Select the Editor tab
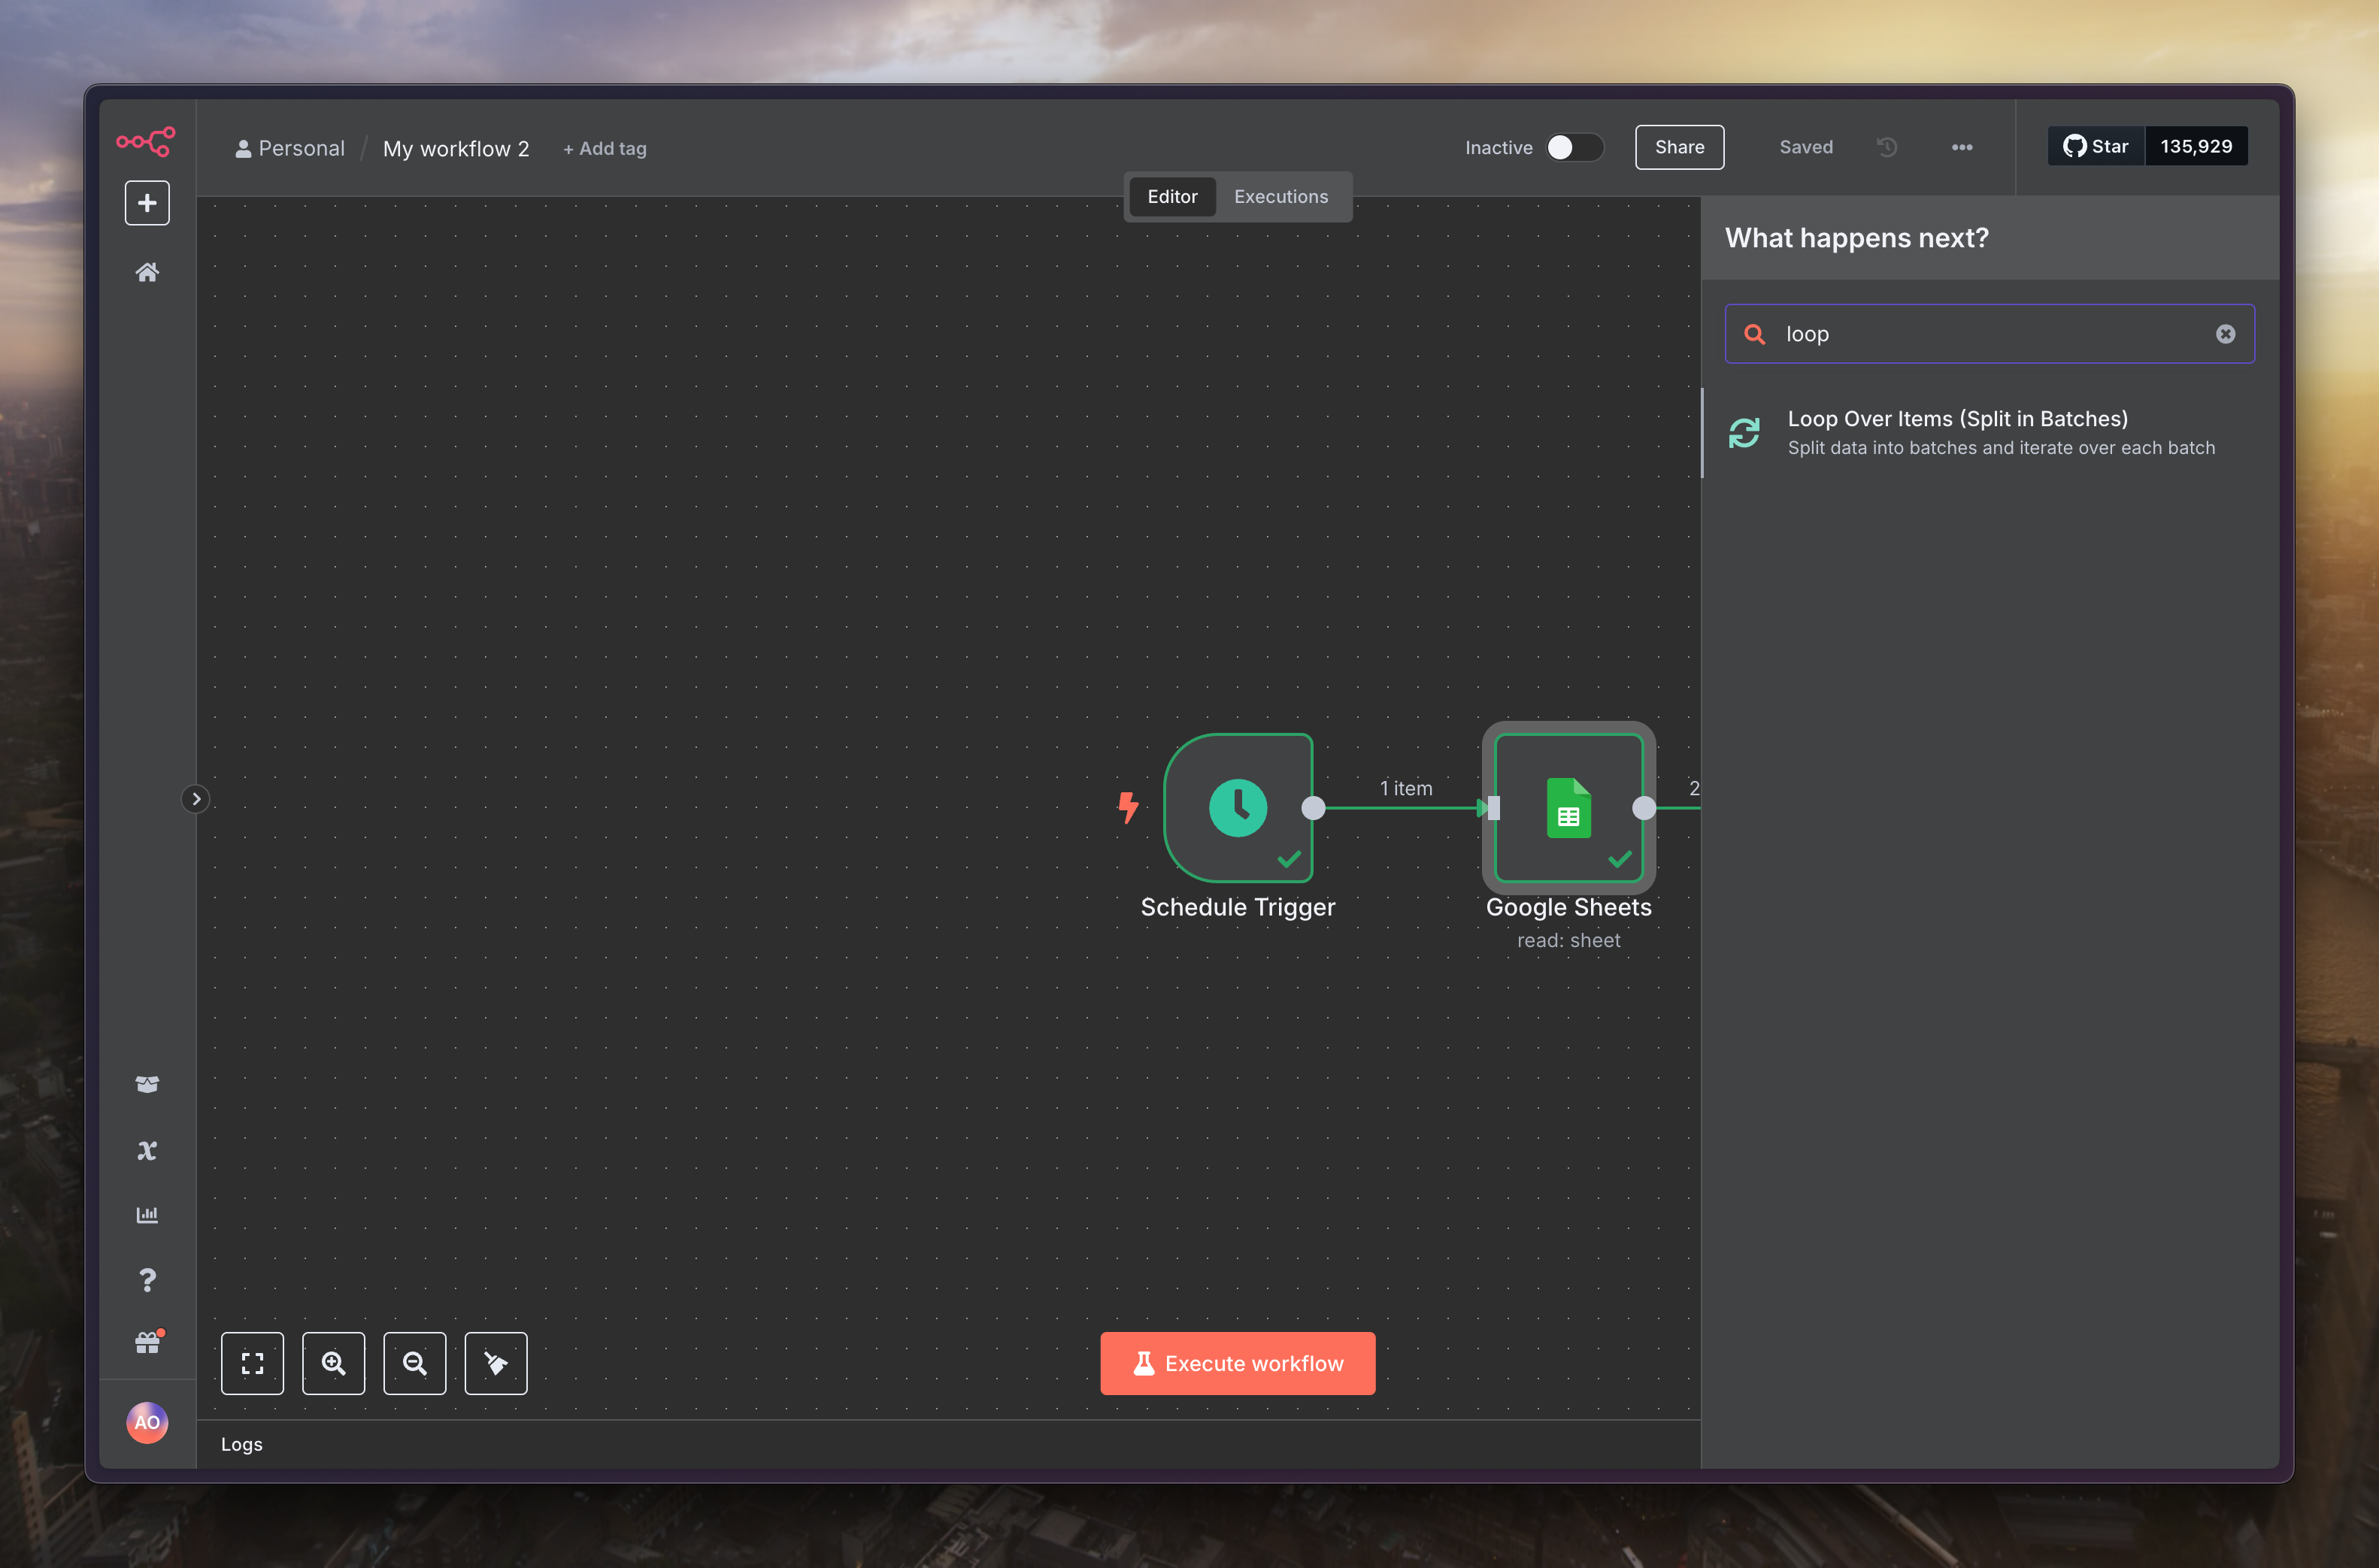This screenshot has width=2379, height=1568. (1172, 197)
